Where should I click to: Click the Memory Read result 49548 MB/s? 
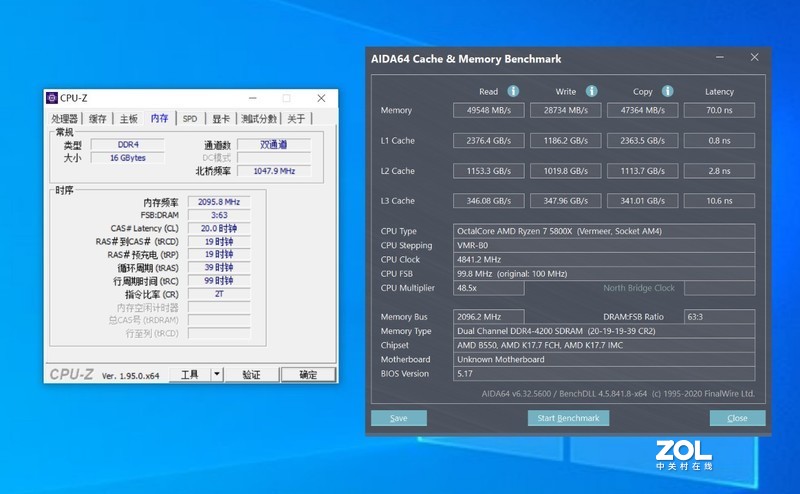[489, 110]
